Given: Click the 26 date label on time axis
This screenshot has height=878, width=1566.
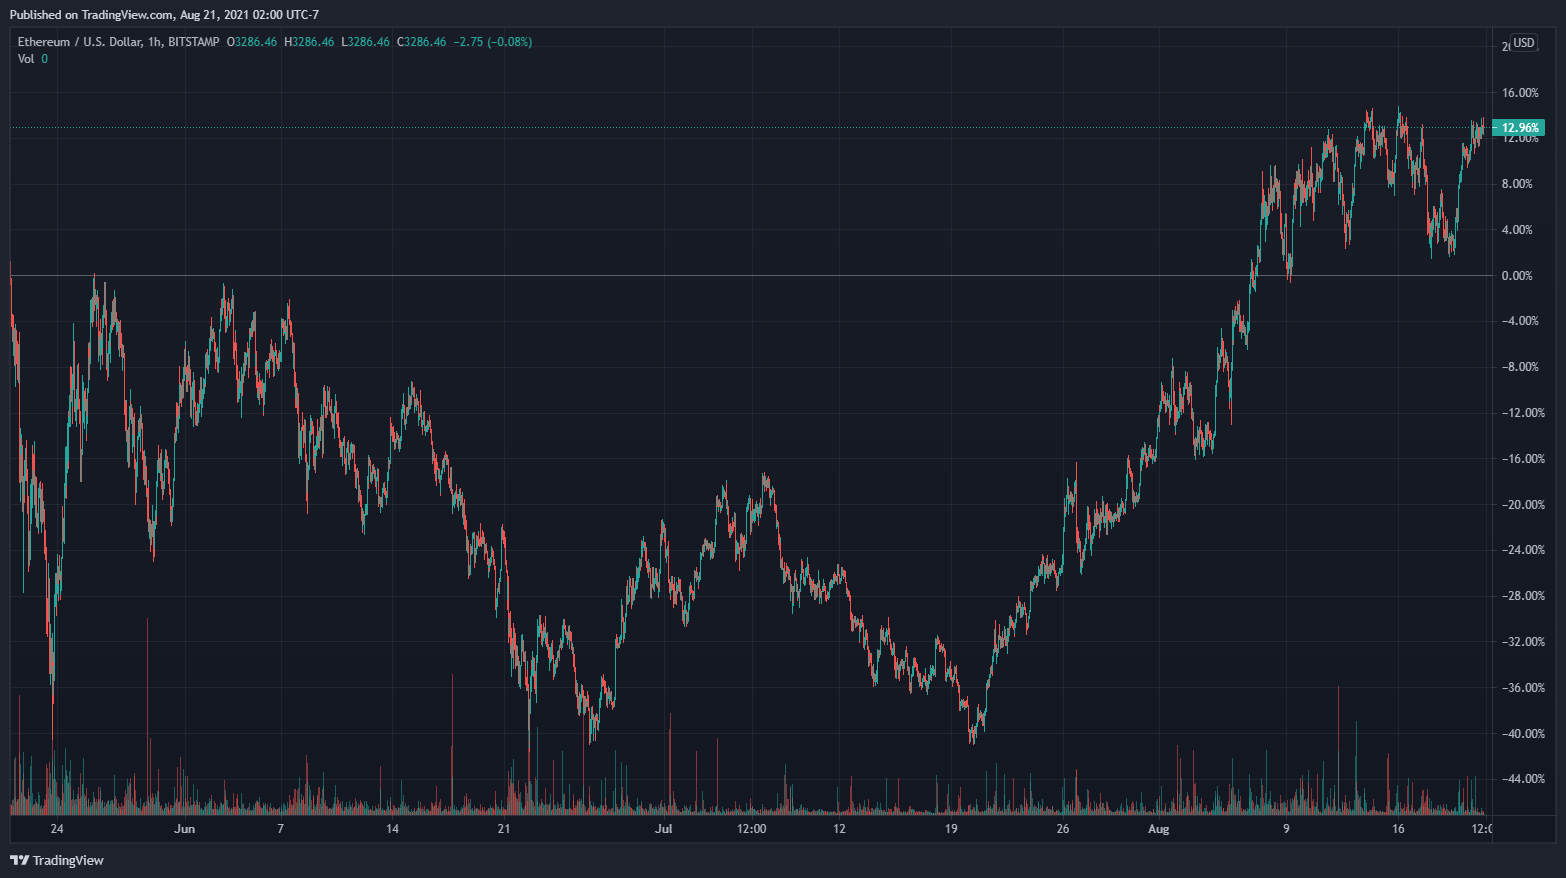Looking at the screenshot, I should pos(1062,829).
